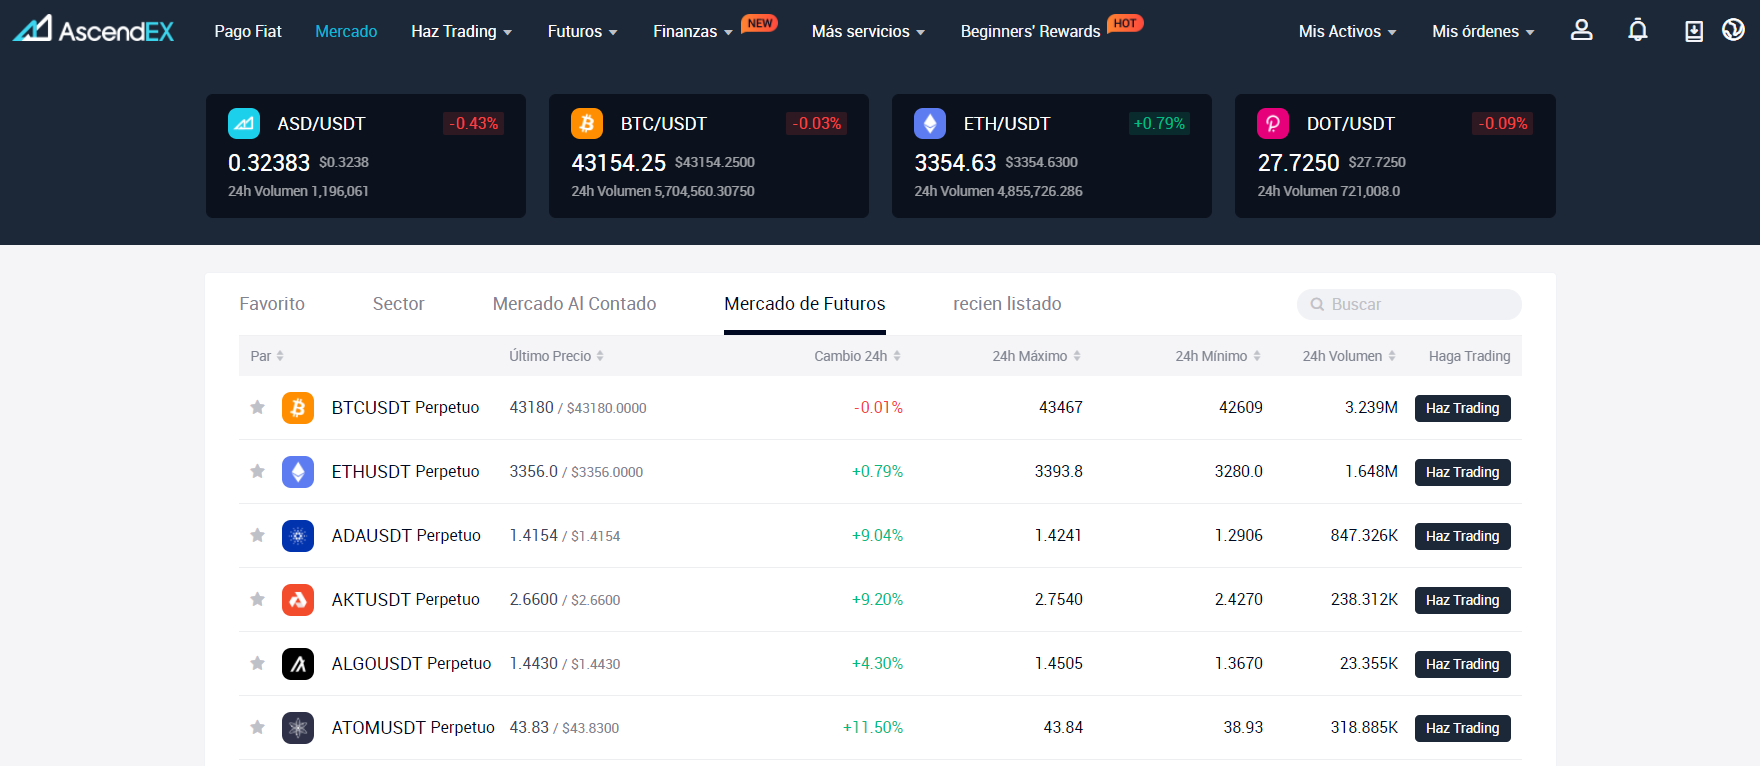Click Haz Trading for BTCUSDT Perpetuo
Screen dimensions: 1760x766
(1462, 408)
